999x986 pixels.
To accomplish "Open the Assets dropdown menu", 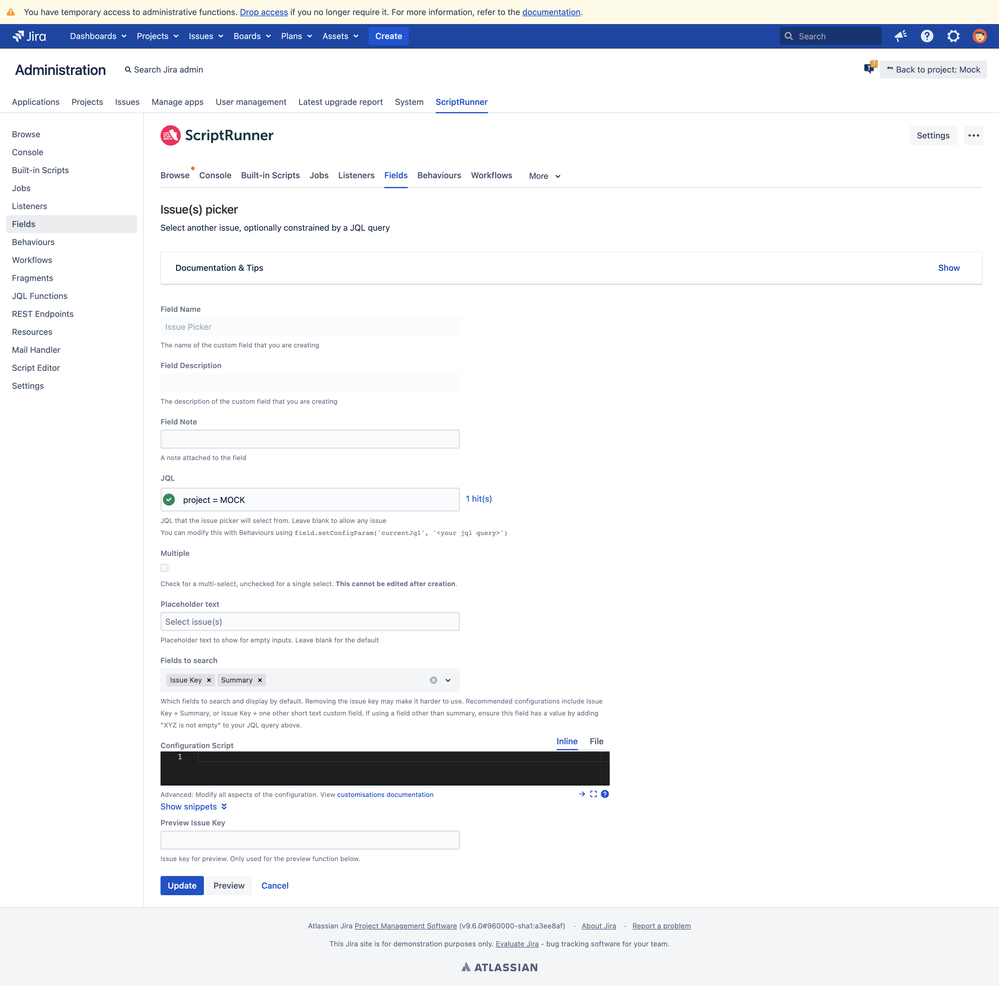I will click(340, 36).
